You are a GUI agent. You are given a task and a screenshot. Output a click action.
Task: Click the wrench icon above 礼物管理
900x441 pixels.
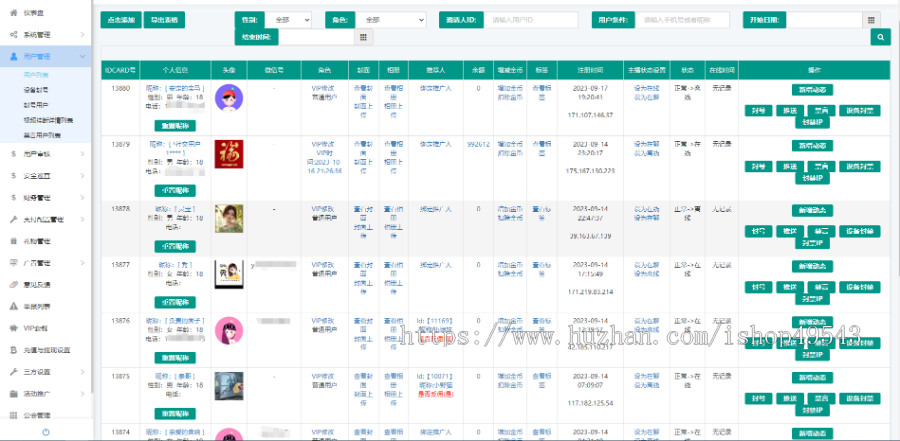13,219
